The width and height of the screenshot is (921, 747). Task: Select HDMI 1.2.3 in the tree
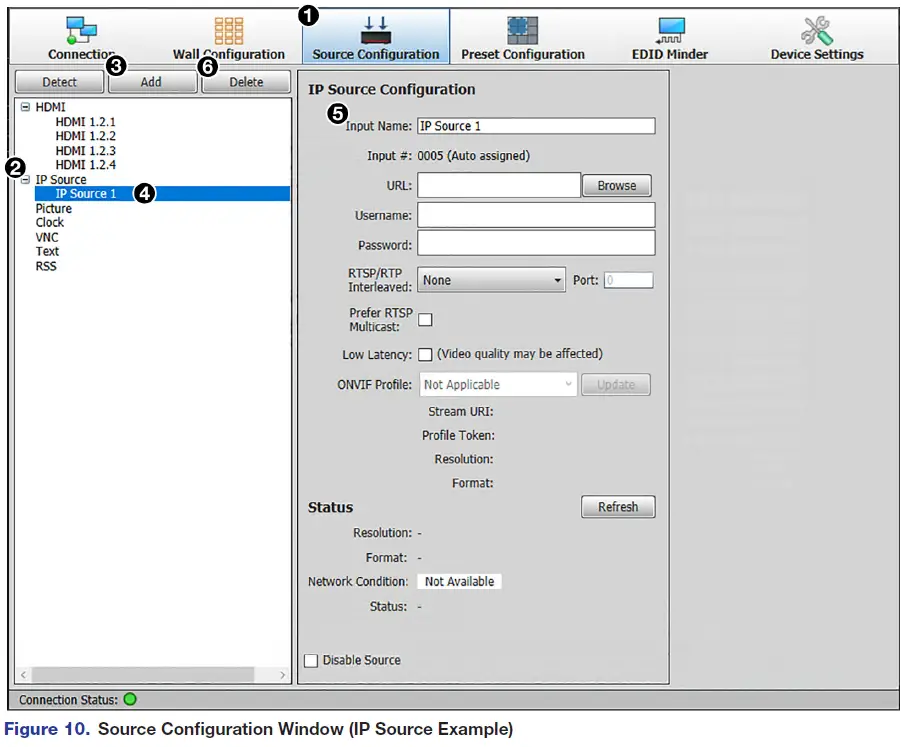point(86,150)
